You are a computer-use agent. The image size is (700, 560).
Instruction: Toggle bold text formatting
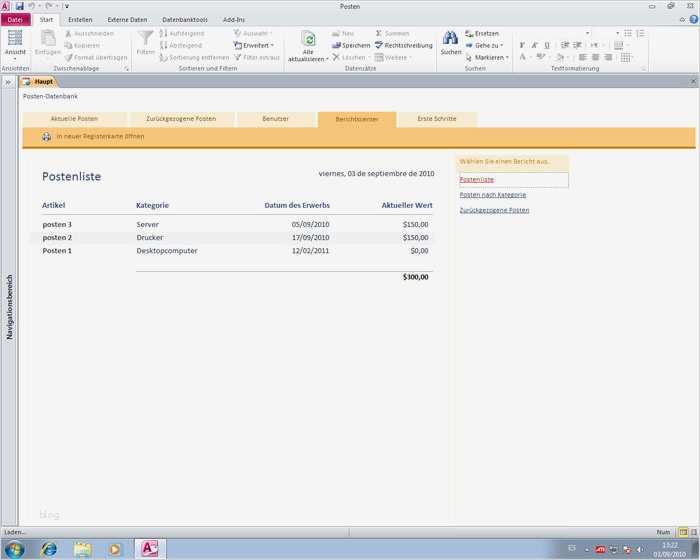click(521, 45)
